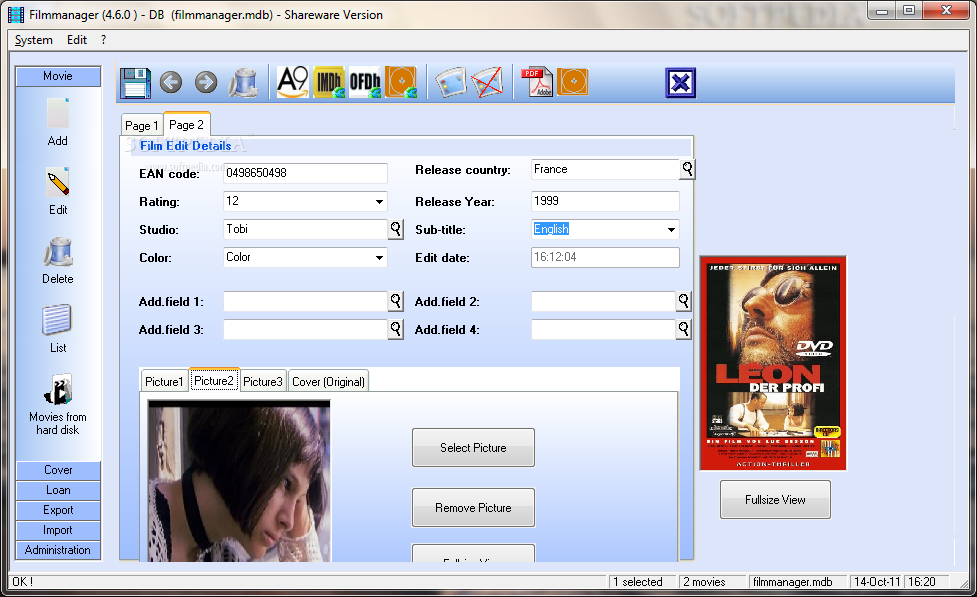The width and height of the screenshot is (977, 597).
Task: Click the Delete sidebar trash icon
Action: [58, 252]
